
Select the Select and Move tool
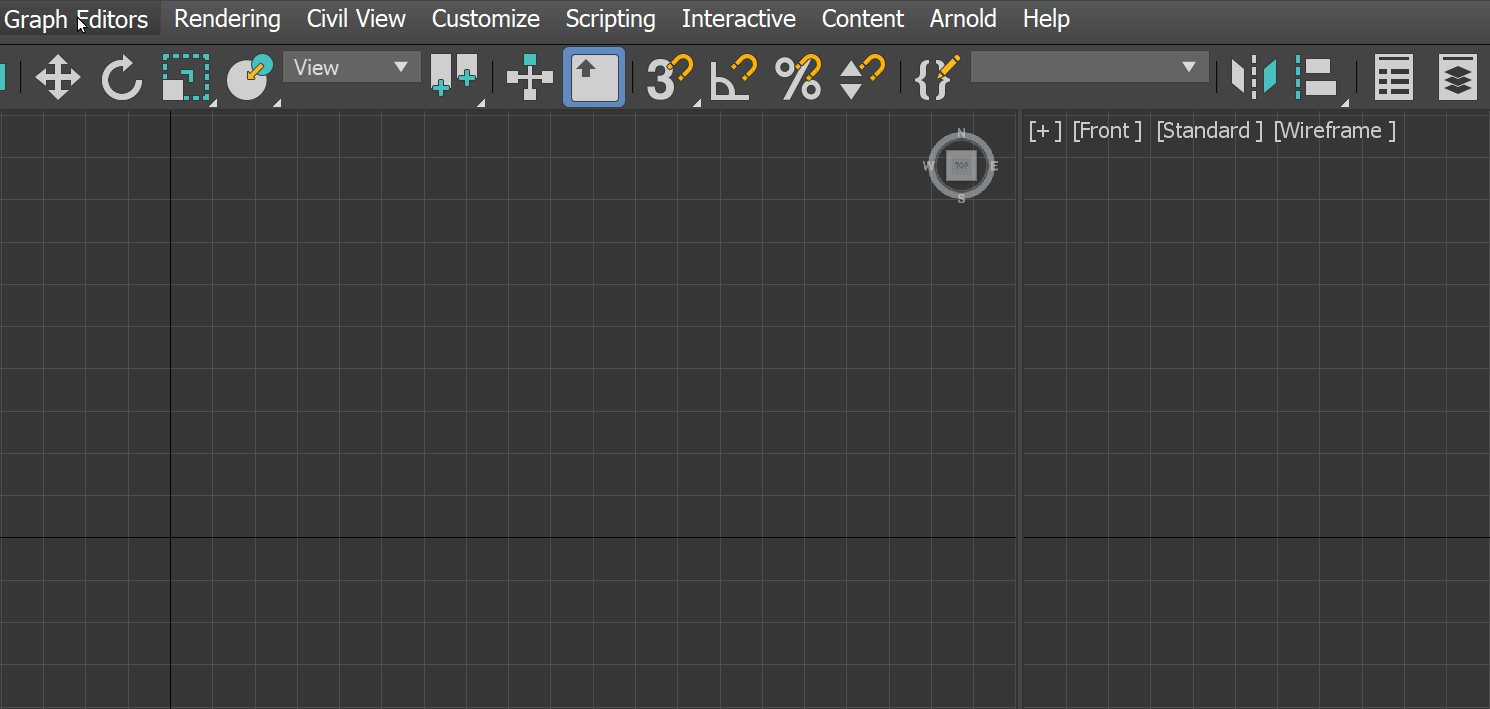[58, 76]
